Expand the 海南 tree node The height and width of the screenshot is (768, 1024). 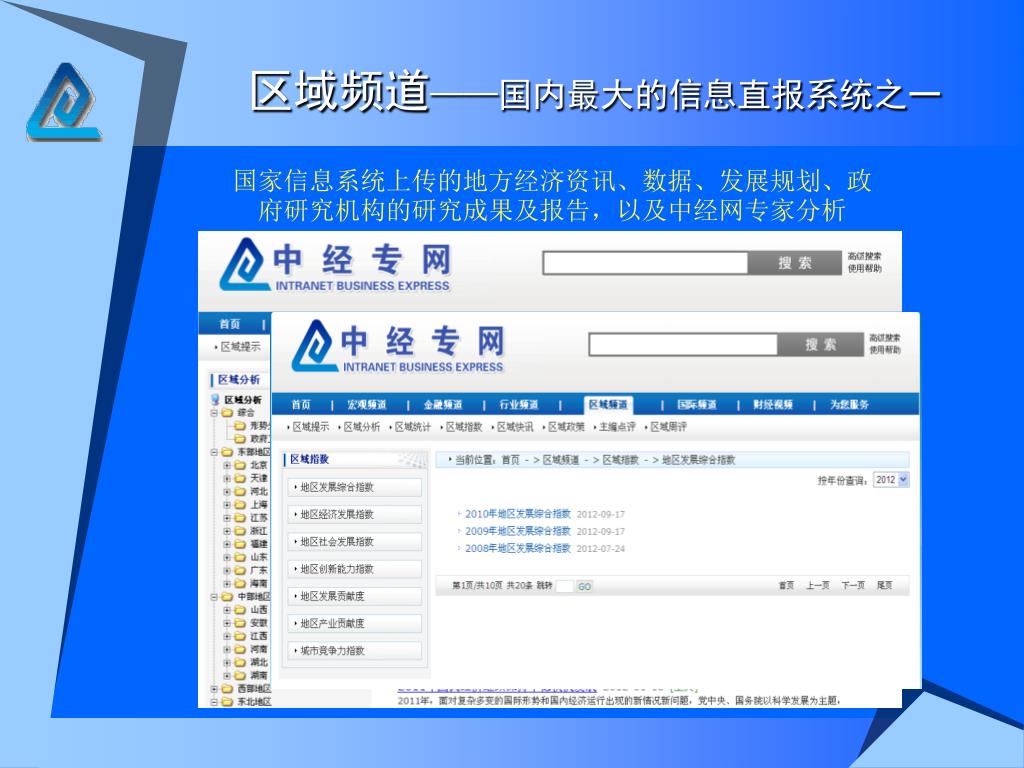227,583
